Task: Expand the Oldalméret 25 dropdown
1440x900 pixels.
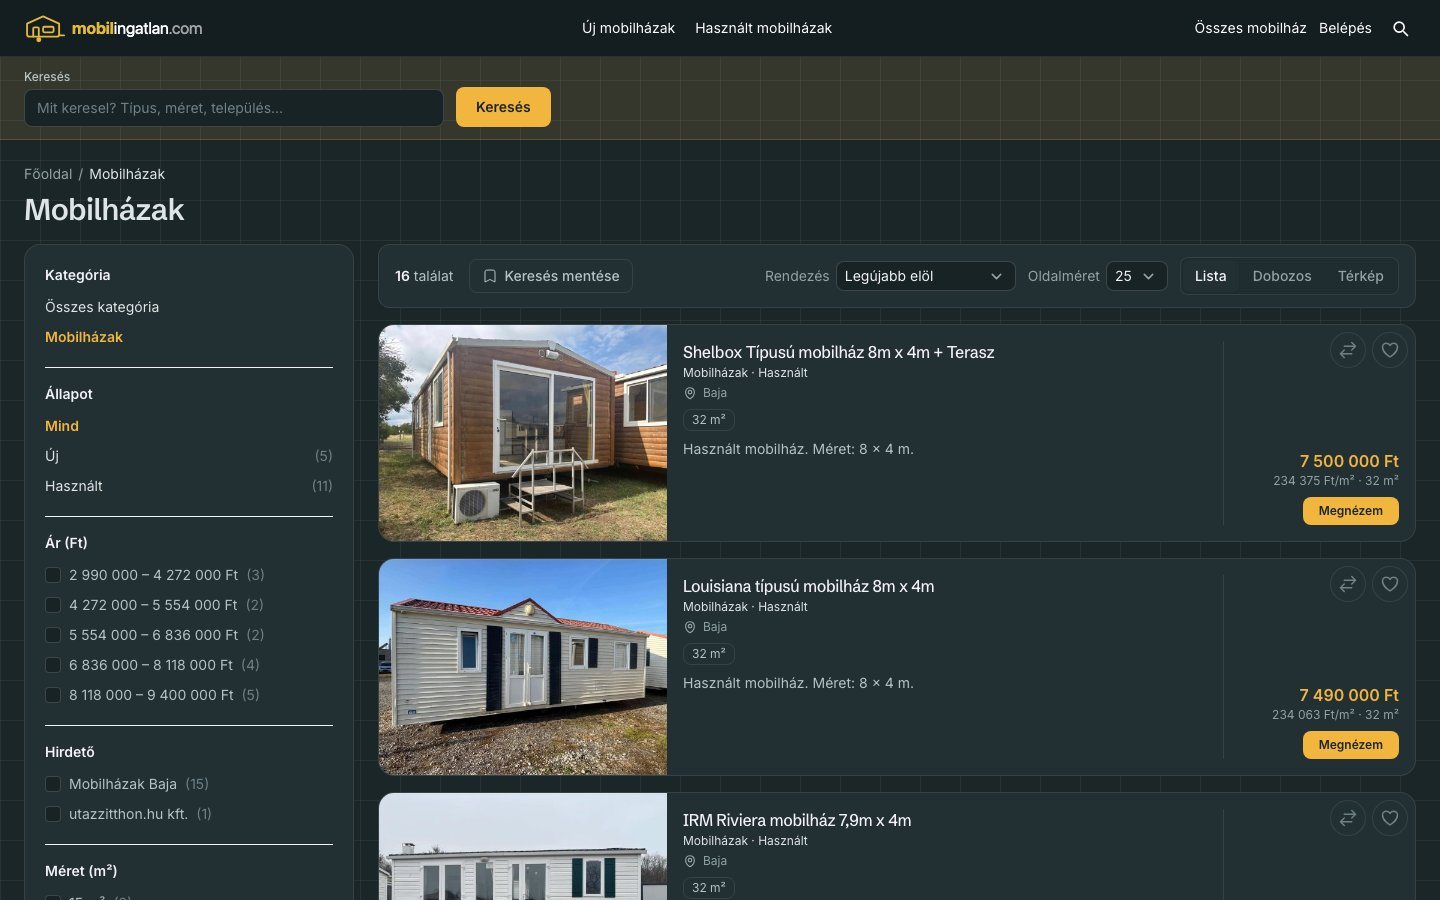Action: point(1136,276)
